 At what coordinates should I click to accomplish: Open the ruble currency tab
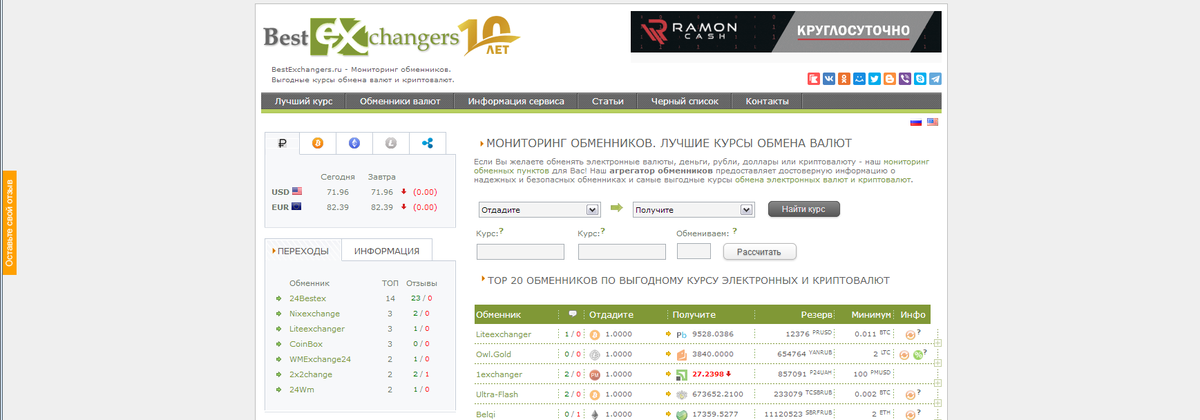click(283, 143)
